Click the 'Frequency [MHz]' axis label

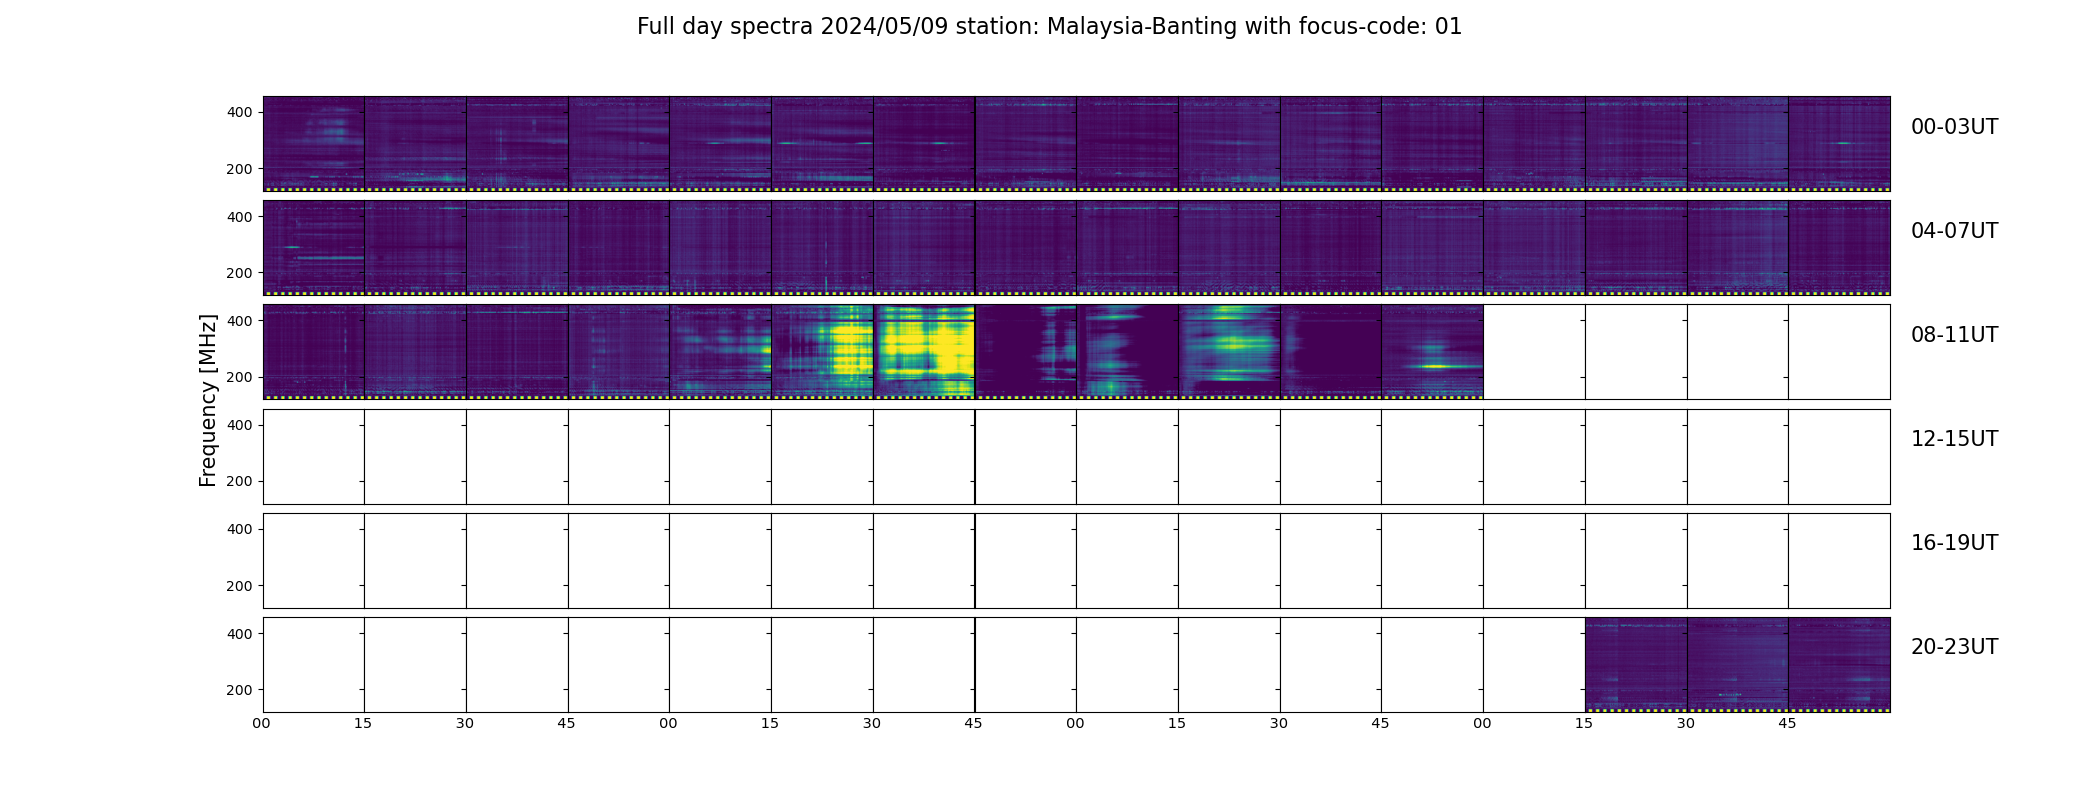click(208, 400)
